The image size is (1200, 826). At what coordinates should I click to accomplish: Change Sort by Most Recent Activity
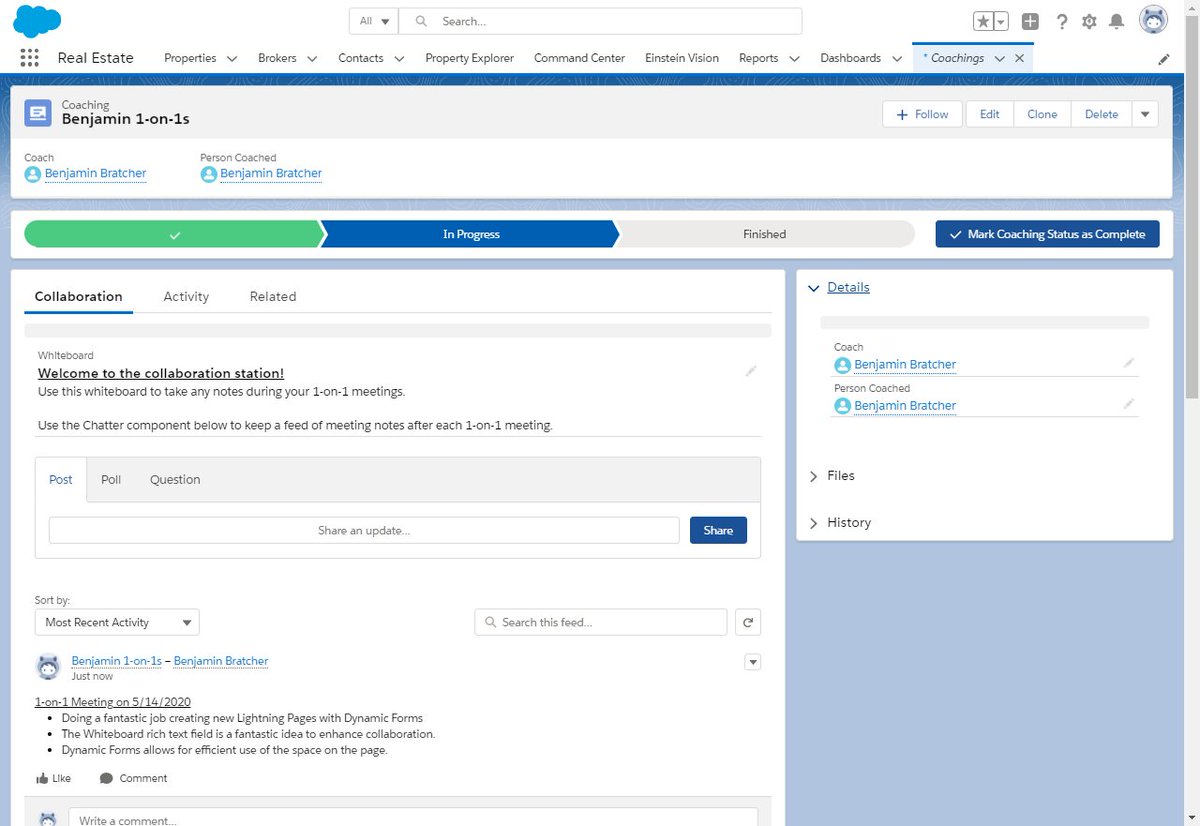(x=117, y=622)
